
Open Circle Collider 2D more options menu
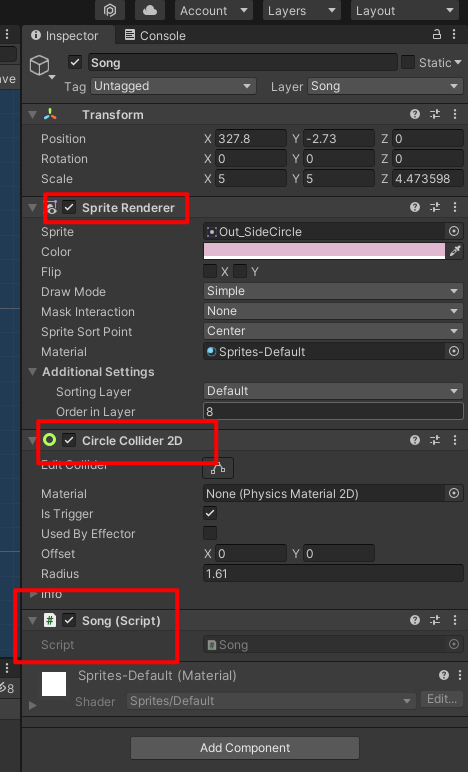[455, 440]
